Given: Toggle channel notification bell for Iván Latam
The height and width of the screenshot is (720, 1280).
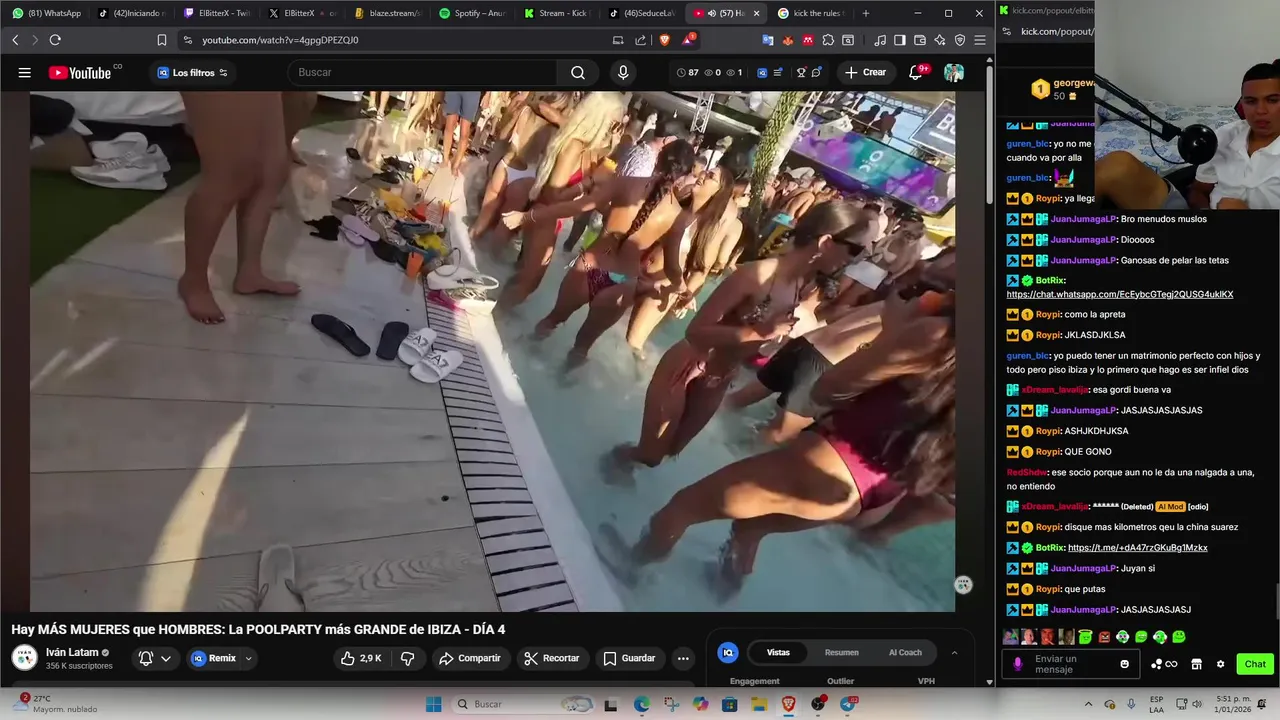Looking at the screenshot, I should pos(146,658).
